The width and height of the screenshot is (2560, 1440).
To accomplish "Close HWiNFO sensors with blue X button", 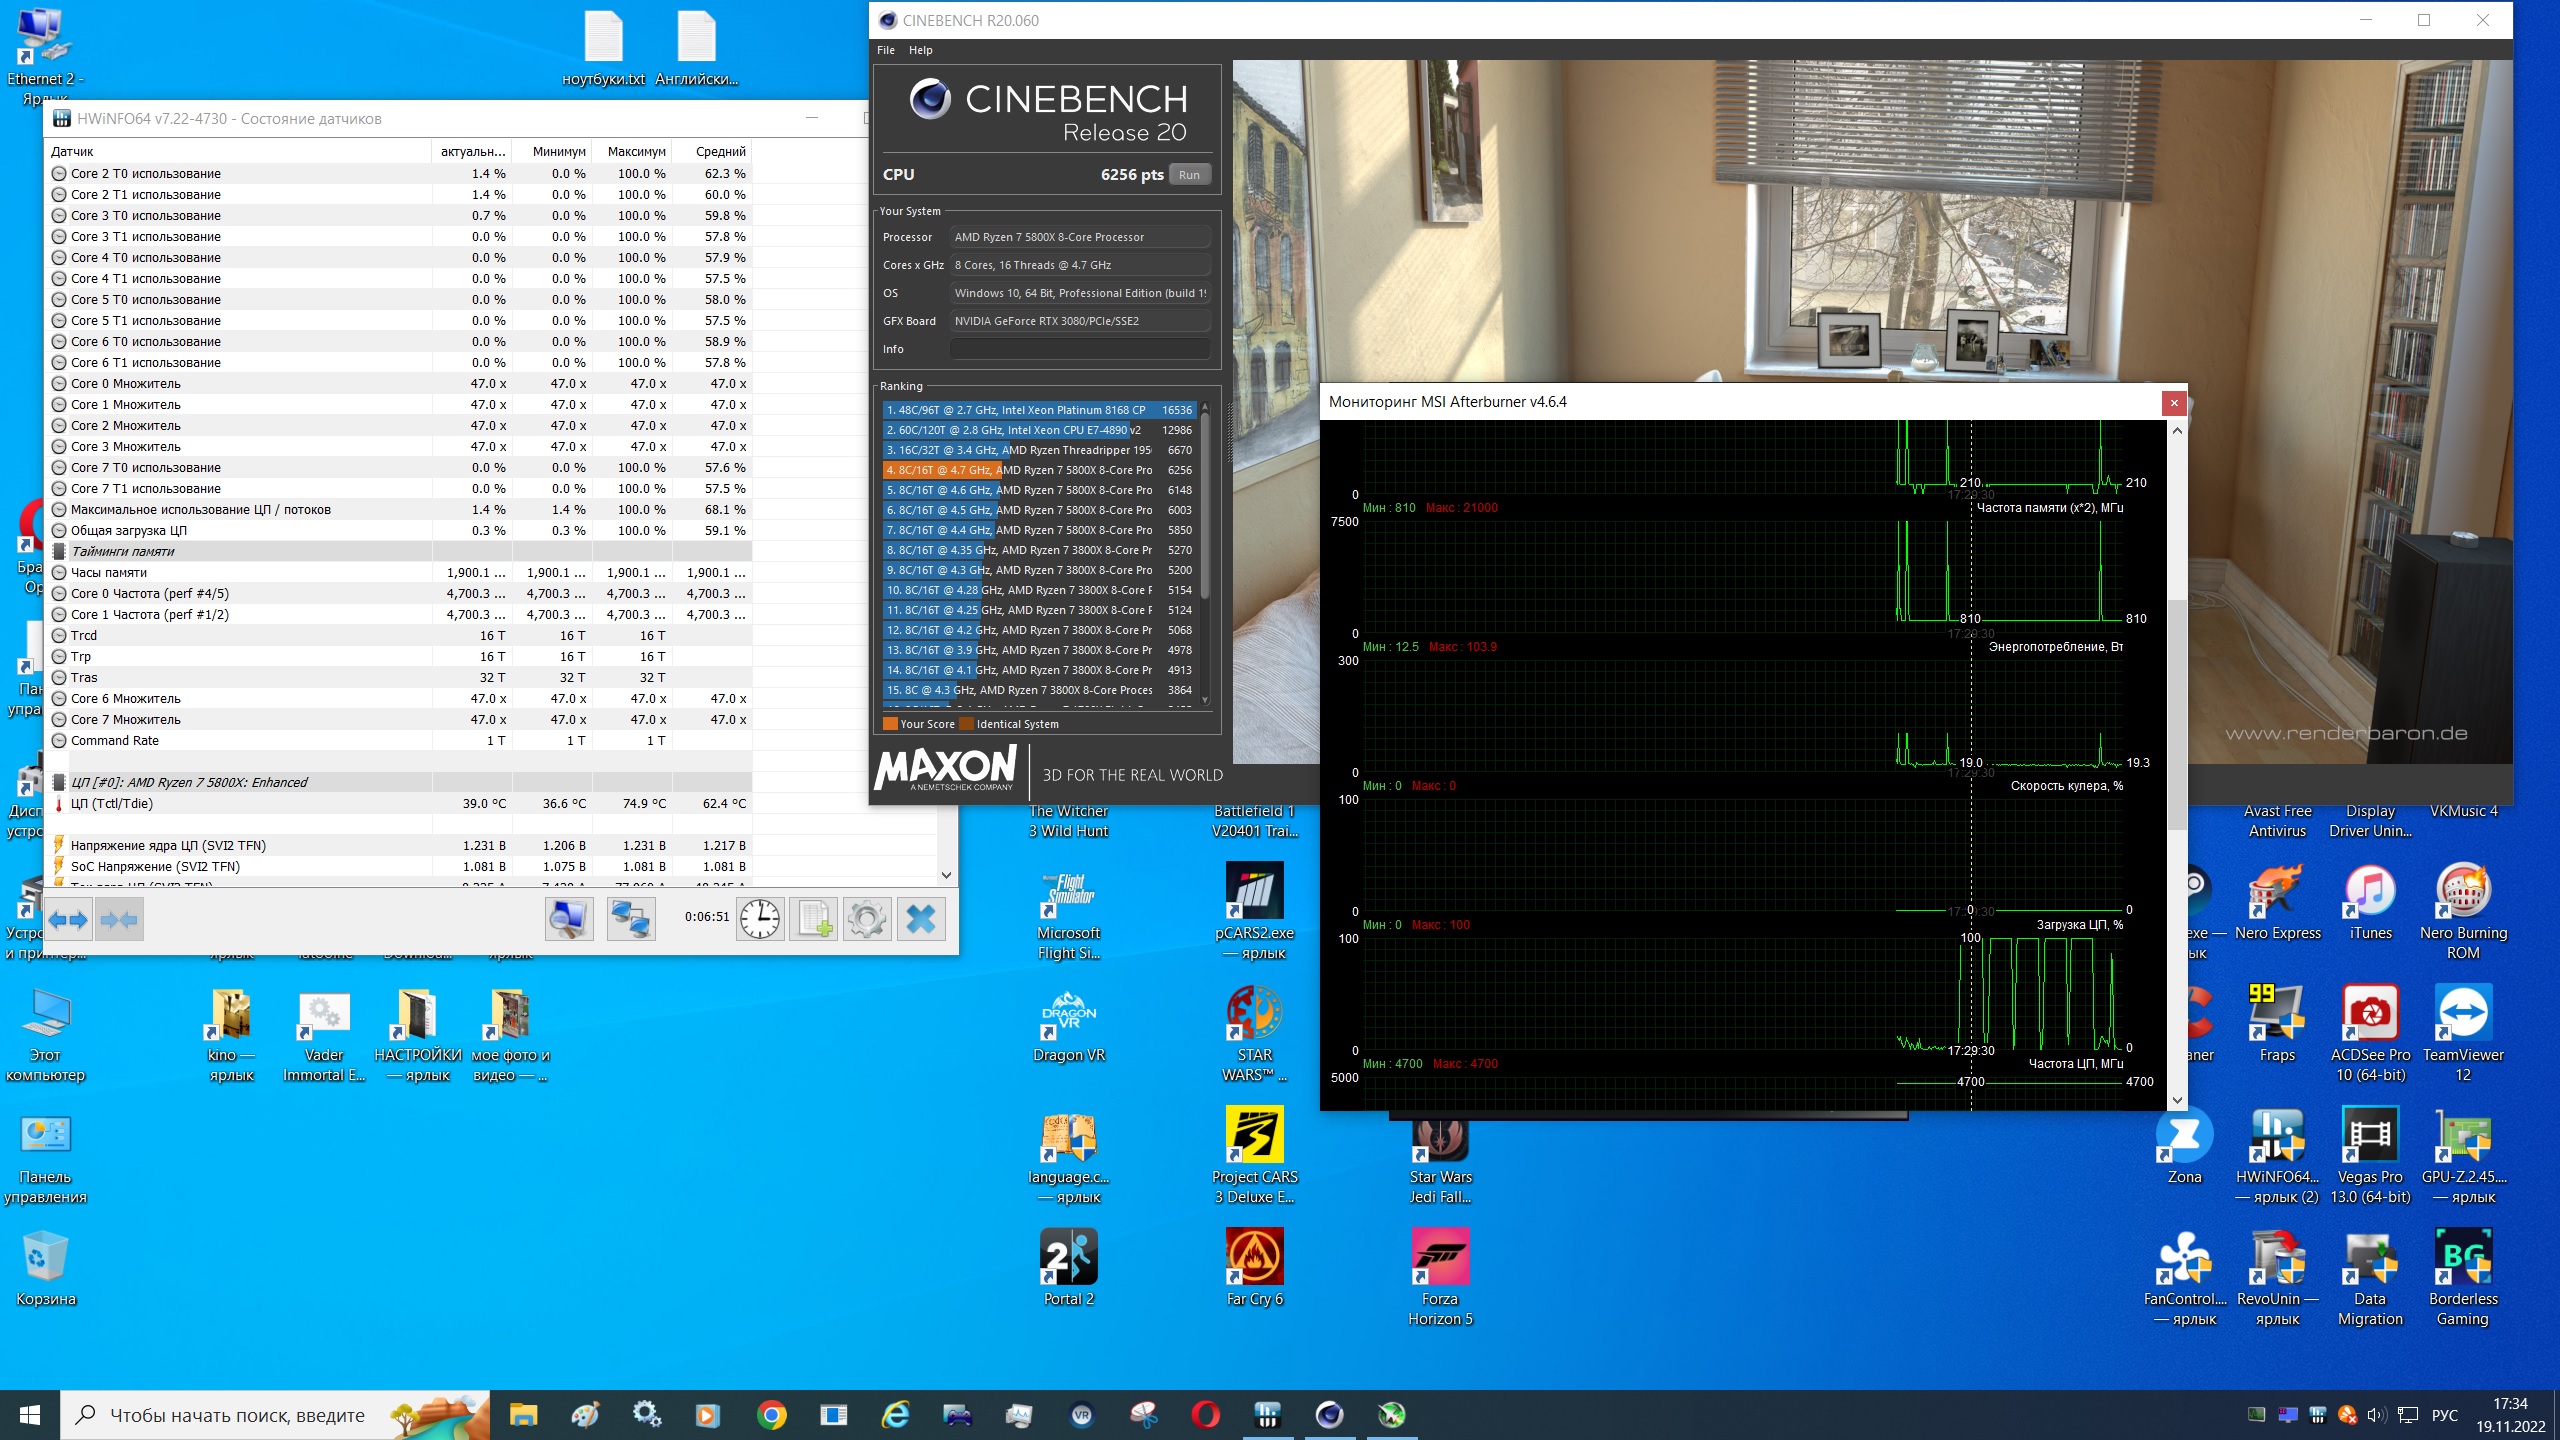I will click(x=921, y=919).
